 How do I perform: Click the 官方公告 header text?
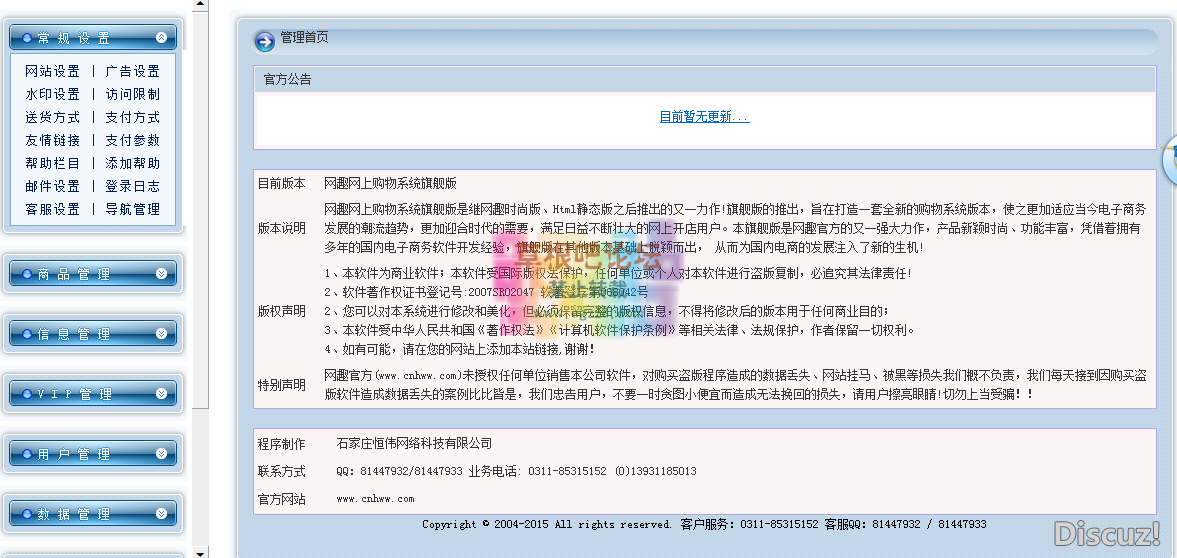(287, 80)
